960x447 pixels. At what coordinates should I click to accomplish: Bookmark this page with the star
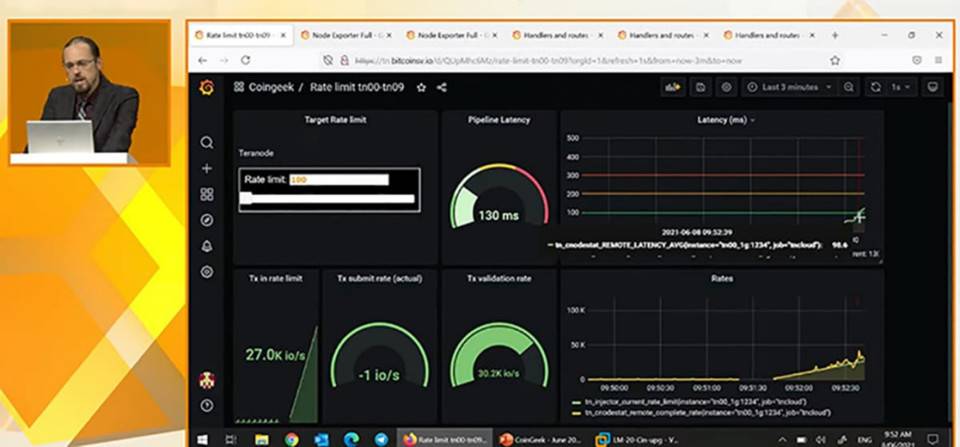pyautogui.click(x=834, y=61)
